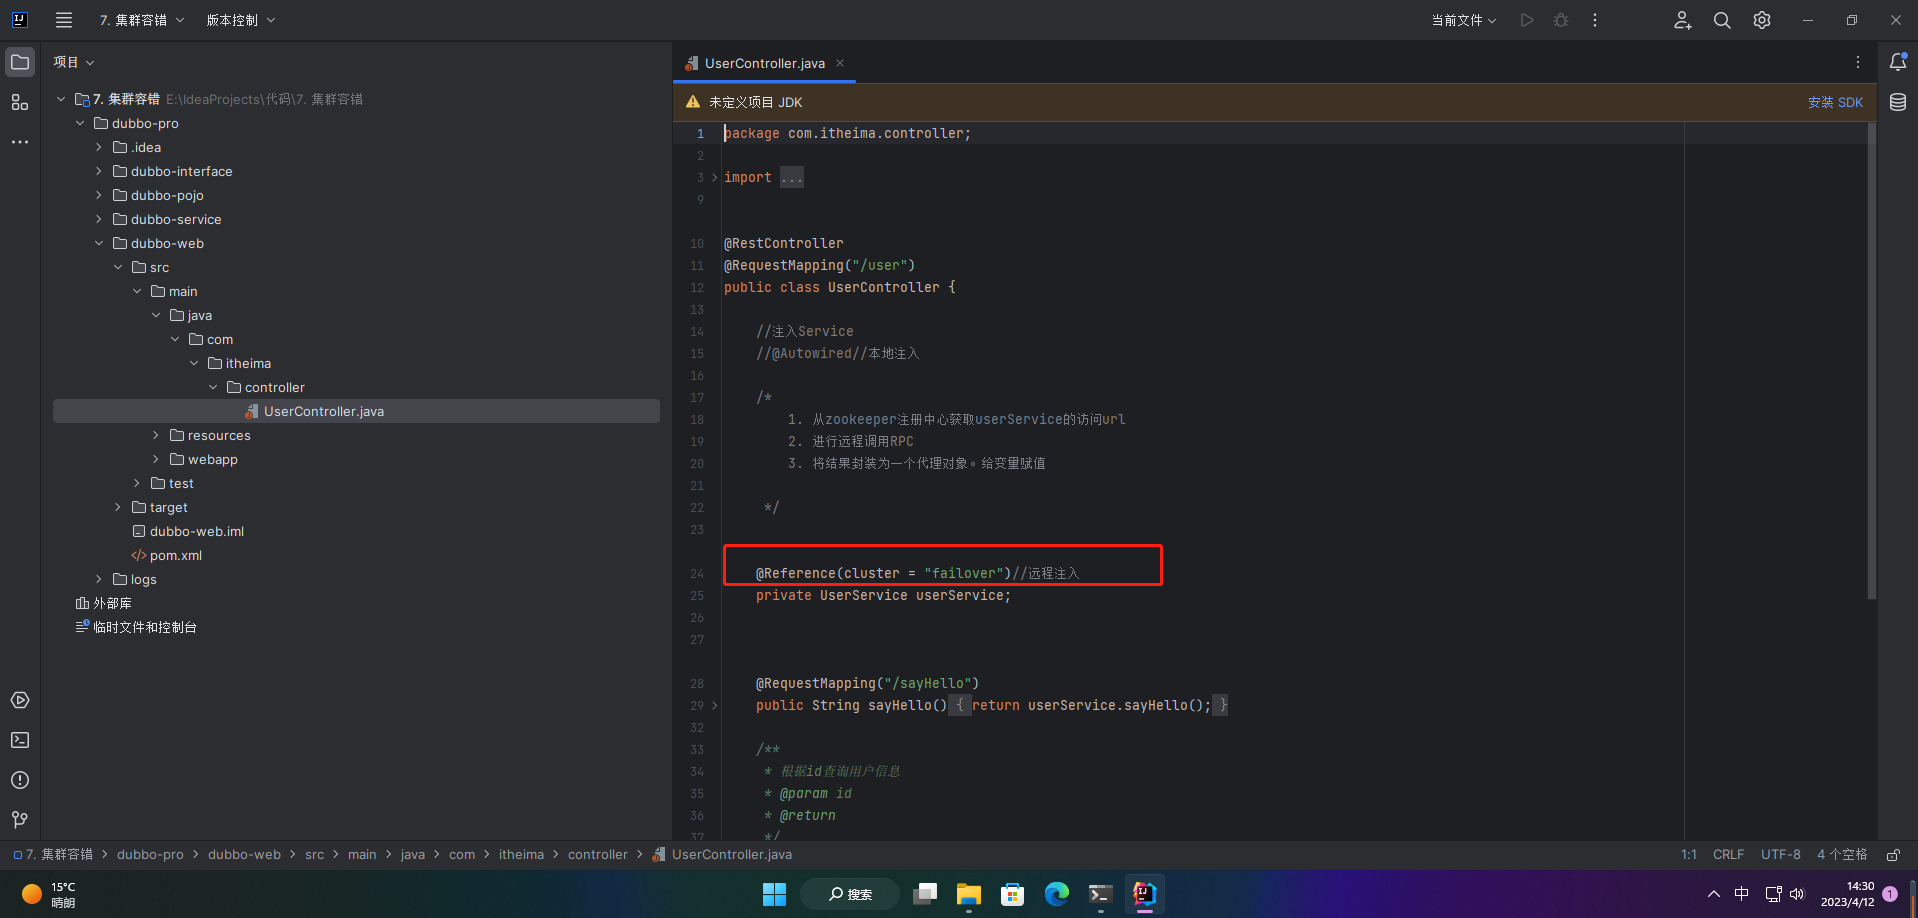Open the Problems tool window
Image resolution: width=1918 pixels, height=918 pixels.
point(20,780)
